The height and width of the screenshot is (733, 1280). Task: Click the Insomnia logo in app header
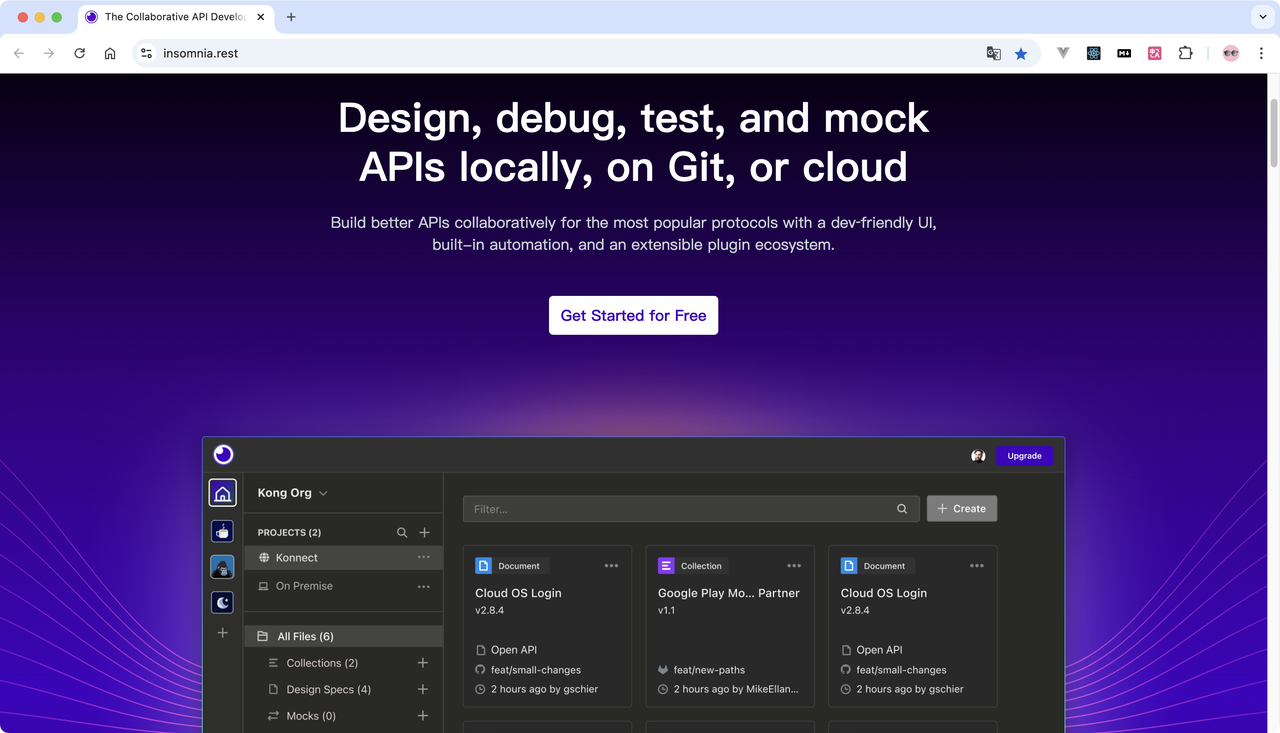pyautogui.click(x=223, y=455)
